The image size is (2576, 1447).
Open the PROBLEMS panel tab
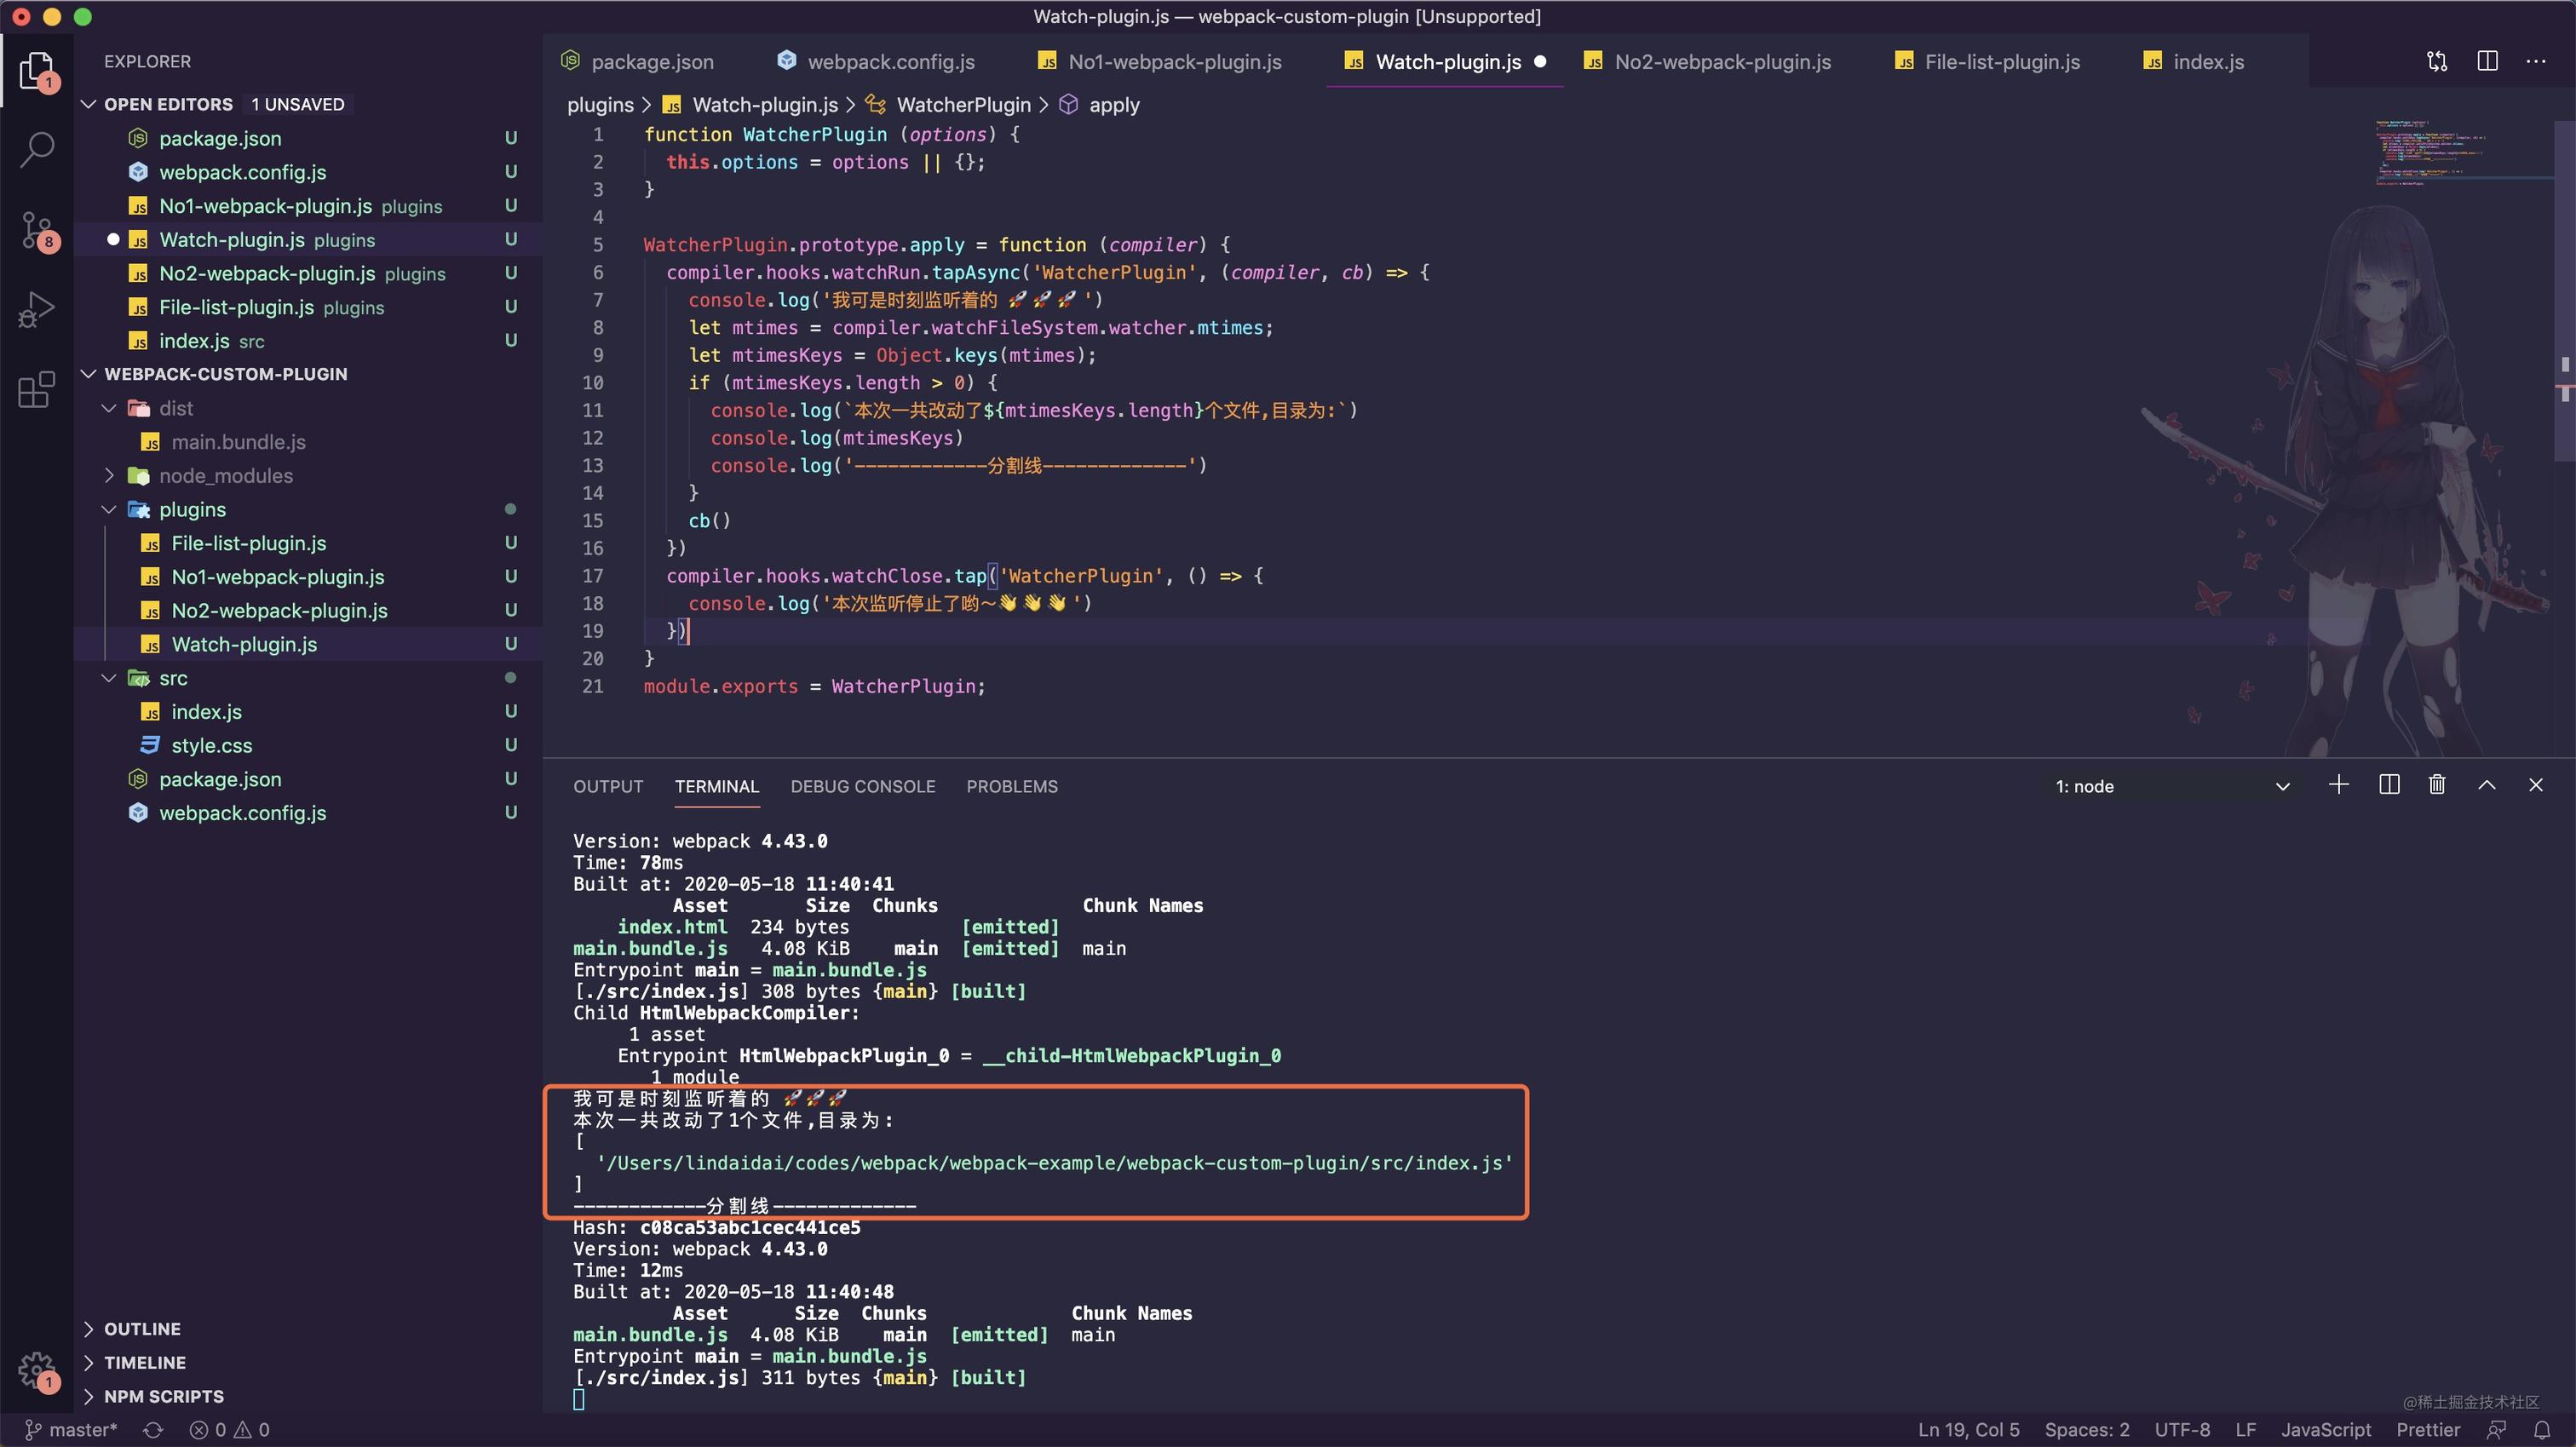pos(1012,786)
